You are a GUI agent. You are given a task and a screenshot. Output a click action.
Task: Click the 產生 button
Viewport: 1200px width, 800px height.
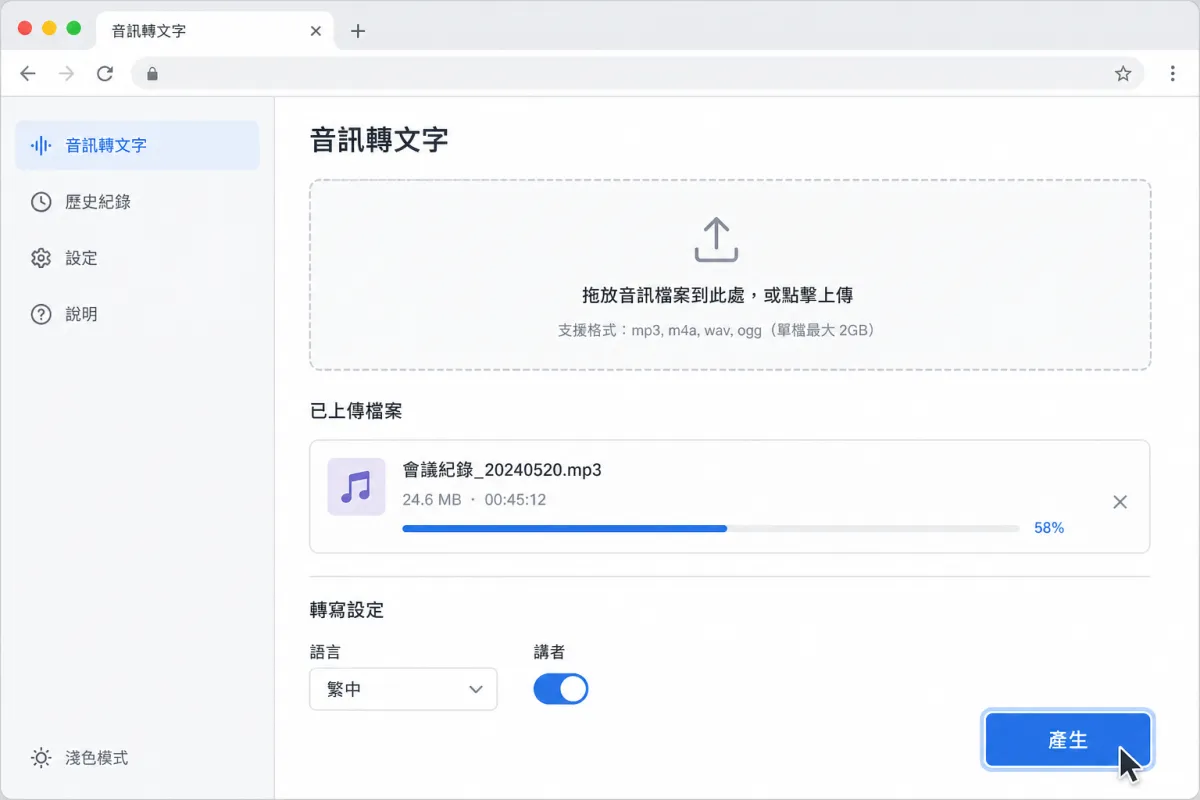click(x=1068, y=740)
